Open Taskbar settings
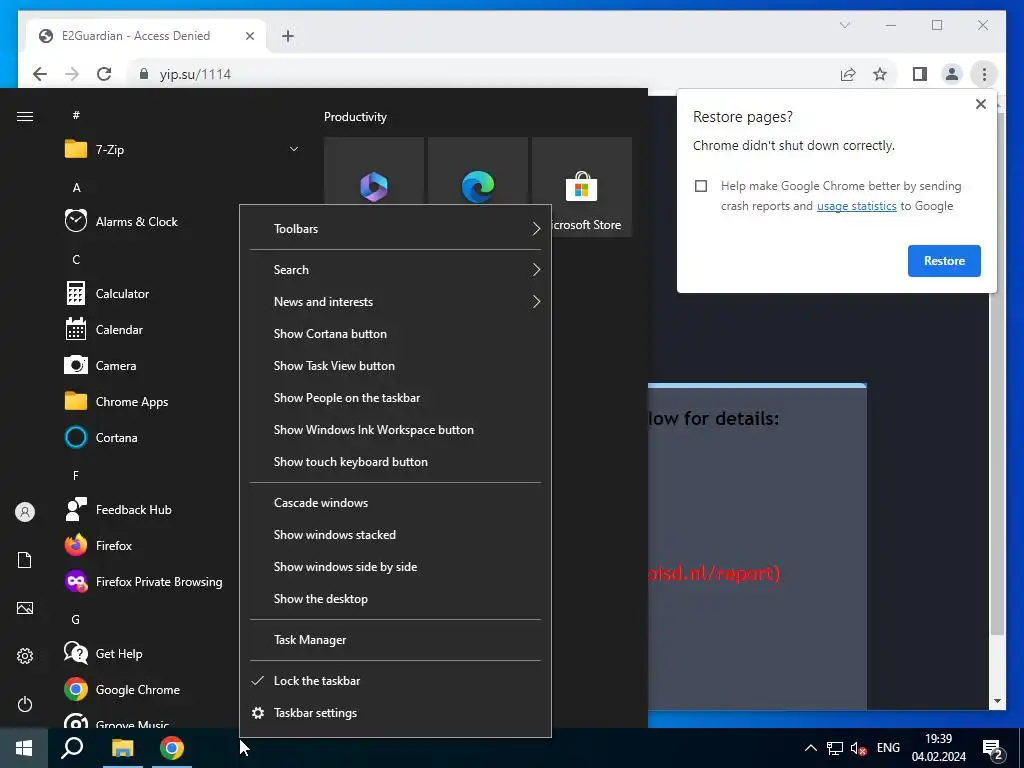This screenshot has height=768, width=1024. pos(395,712)
